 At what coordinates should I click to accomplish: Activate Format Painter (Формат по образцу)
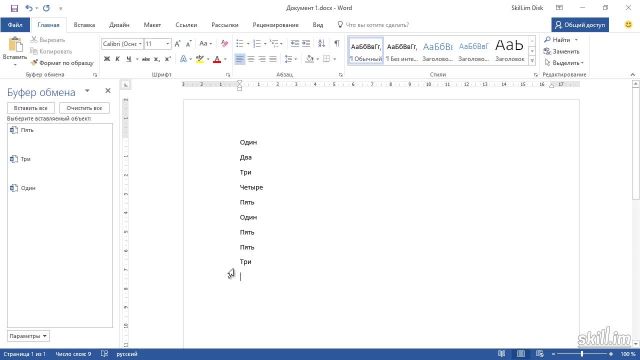pos(62,63)
